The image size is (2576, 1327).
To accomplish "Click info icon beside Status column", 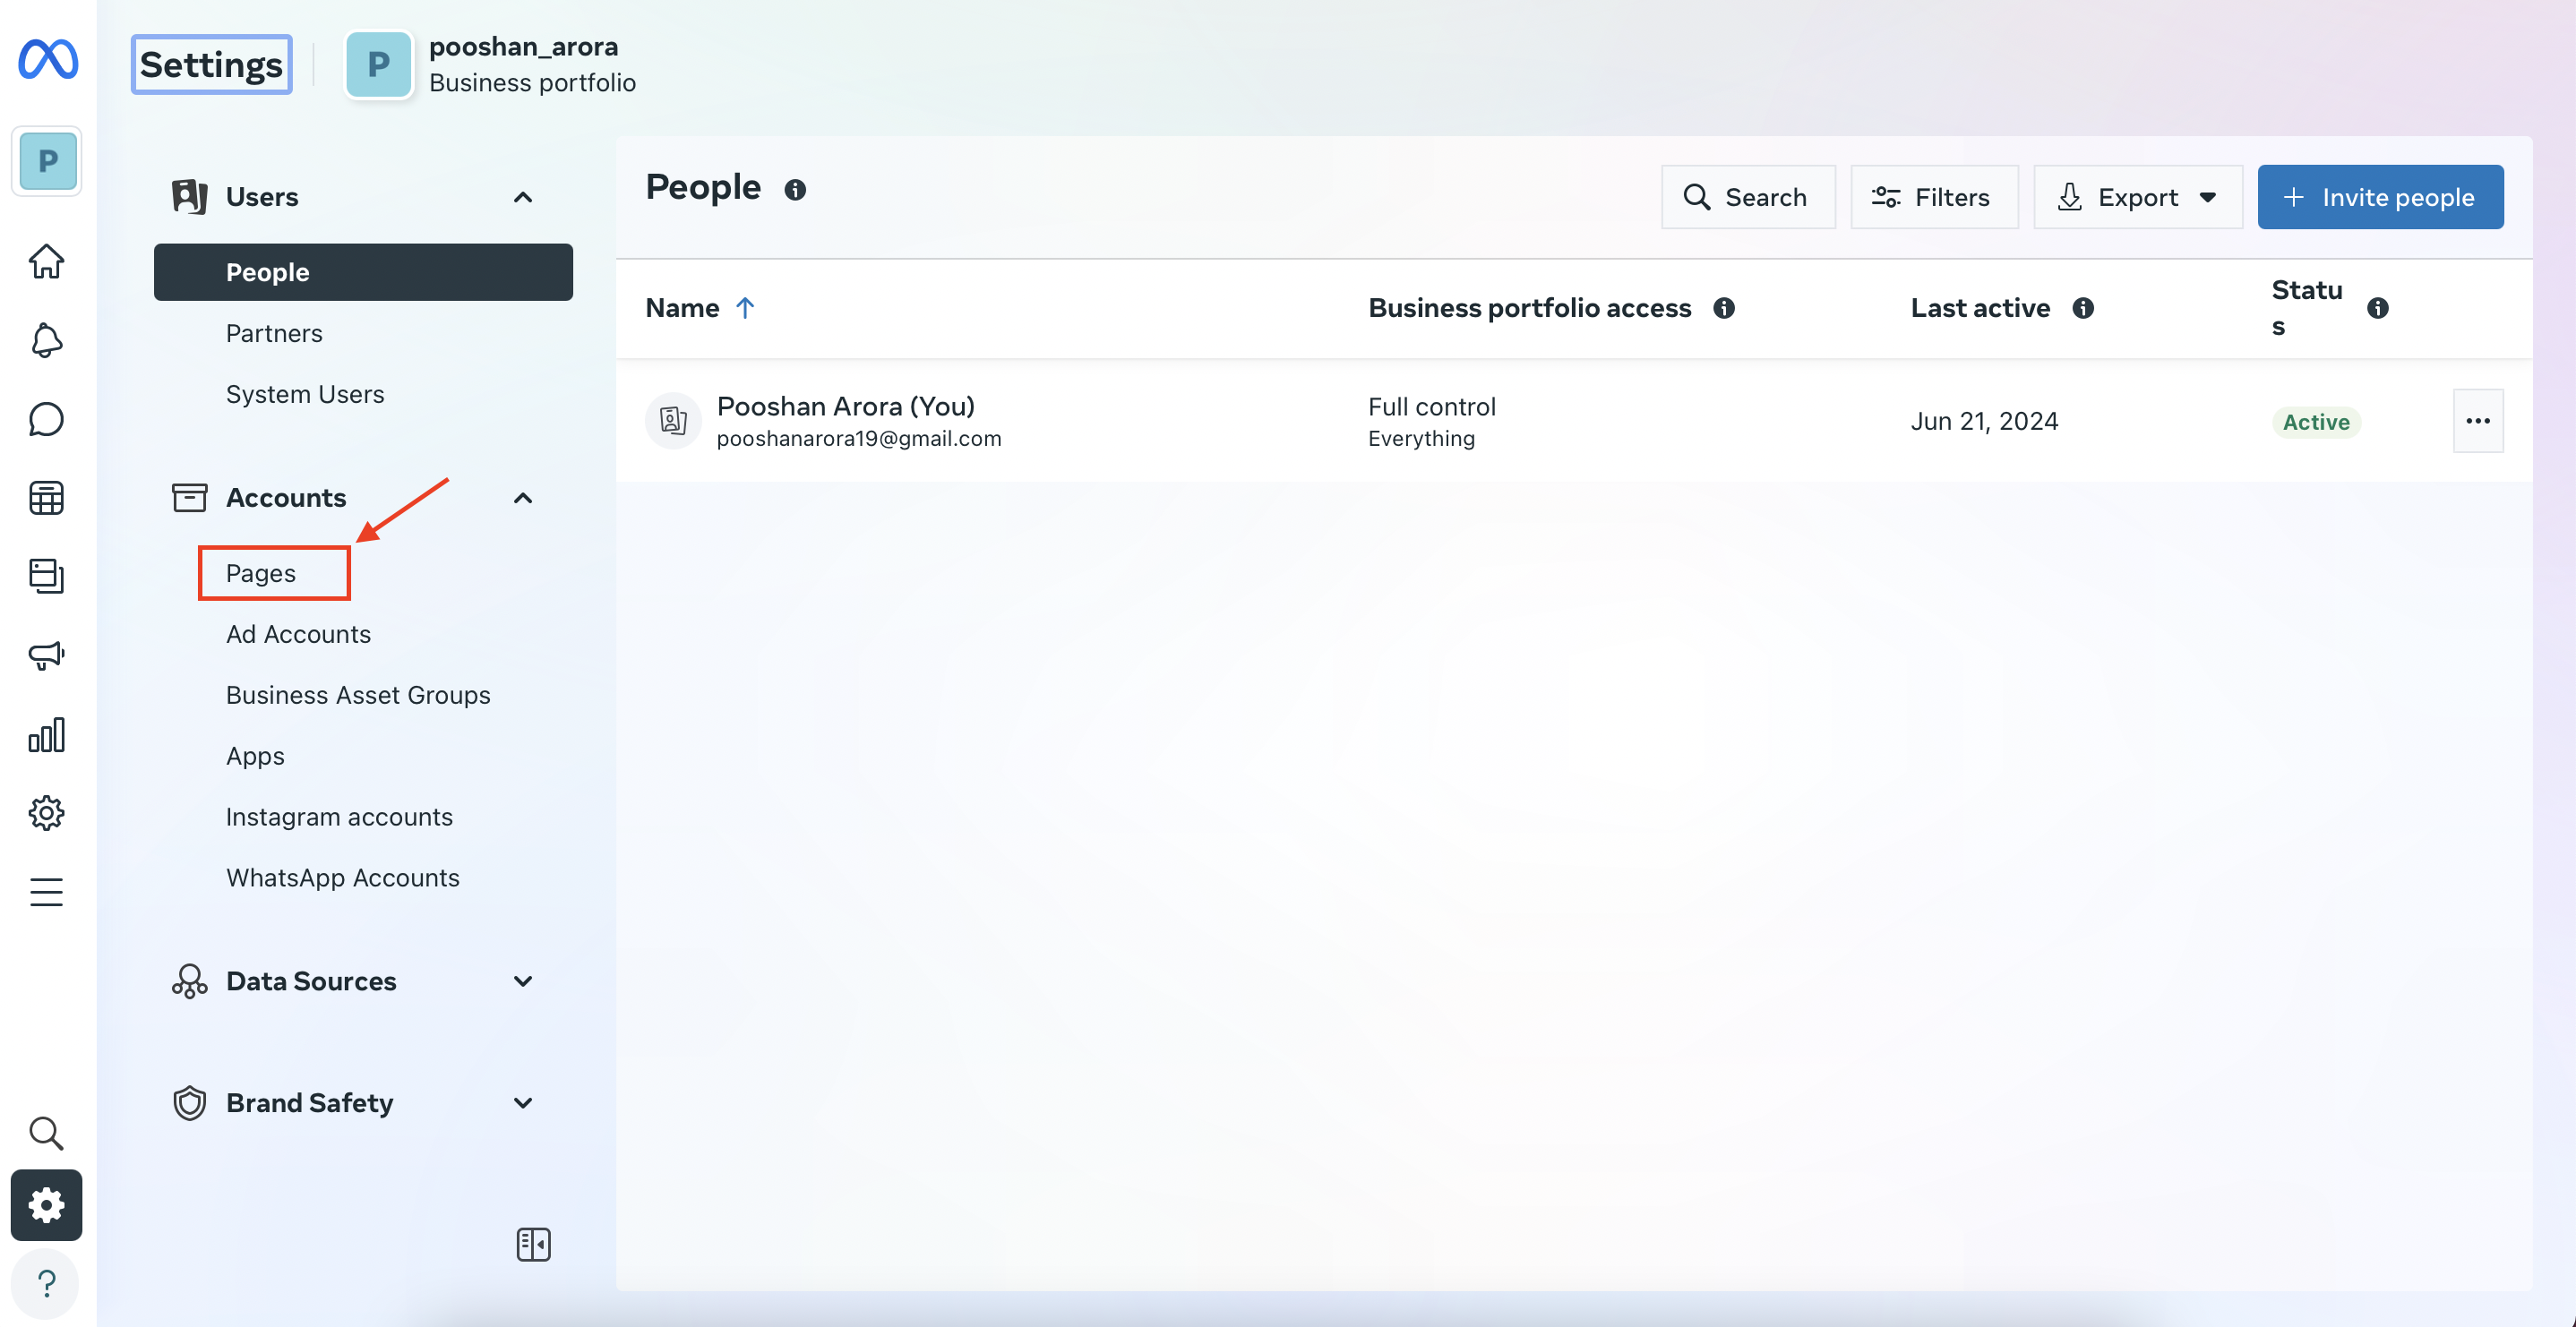I will (2377, 308).
